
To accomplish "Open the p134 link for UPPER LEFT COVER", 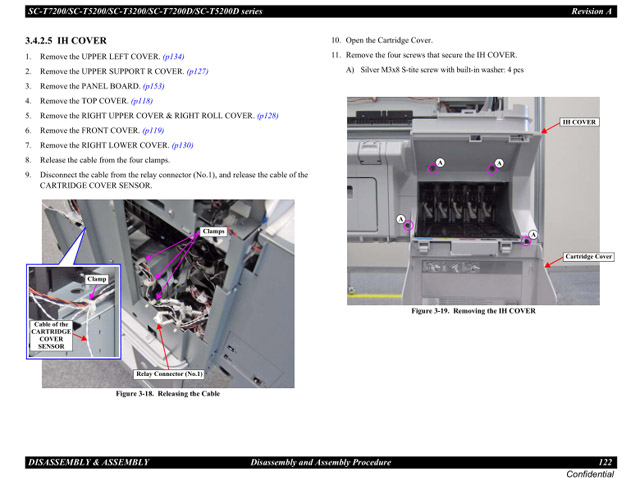I will pyautogui.click(x=173, y=57).
